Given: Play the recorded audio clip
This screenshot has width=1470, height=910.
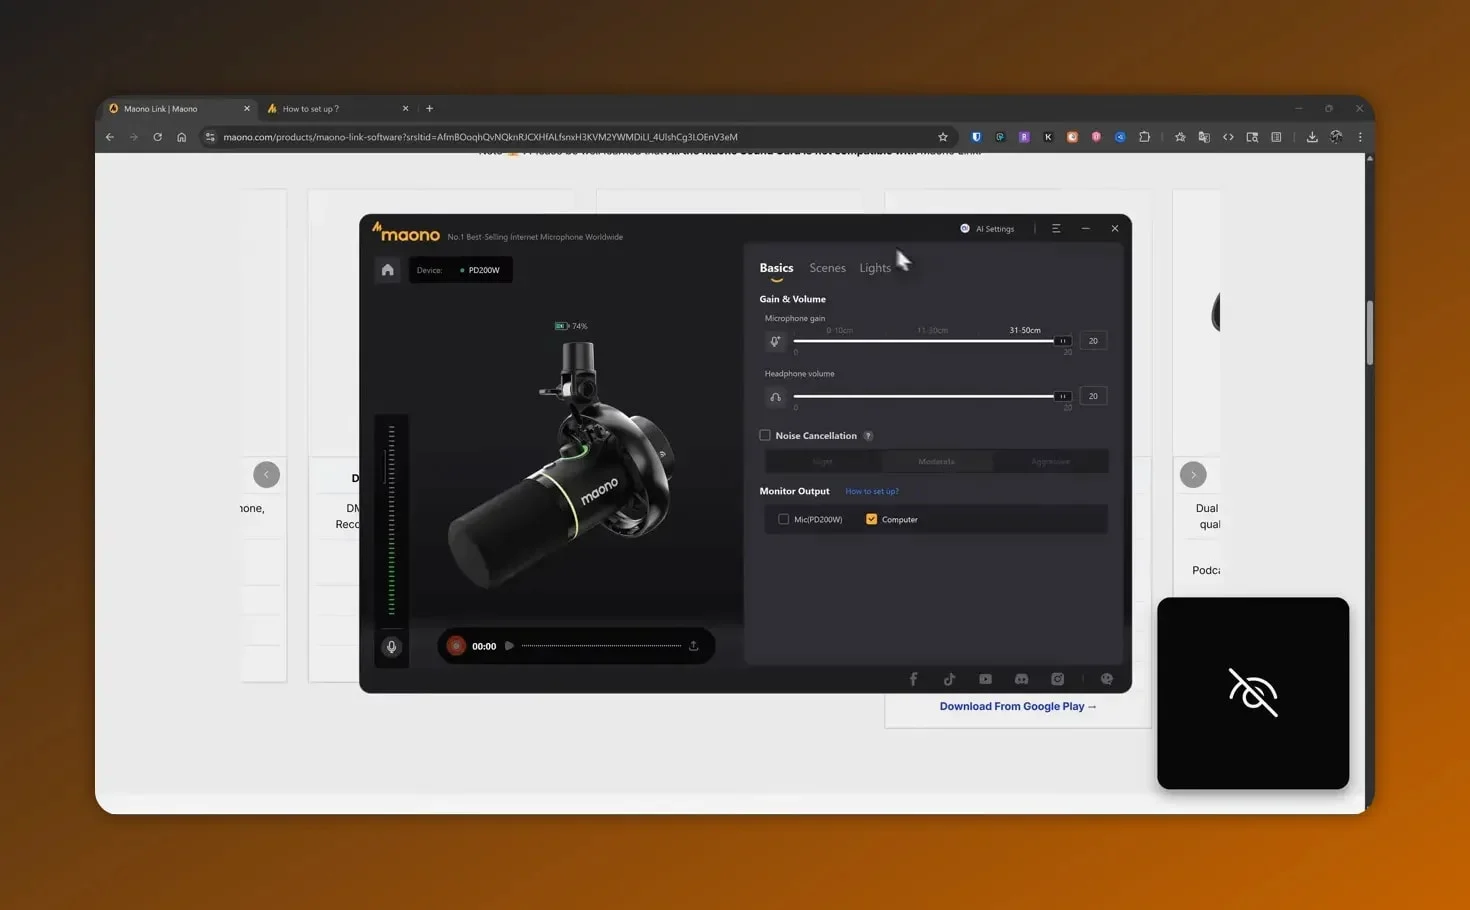Looking at the screenshot, I should coord(509,646).
